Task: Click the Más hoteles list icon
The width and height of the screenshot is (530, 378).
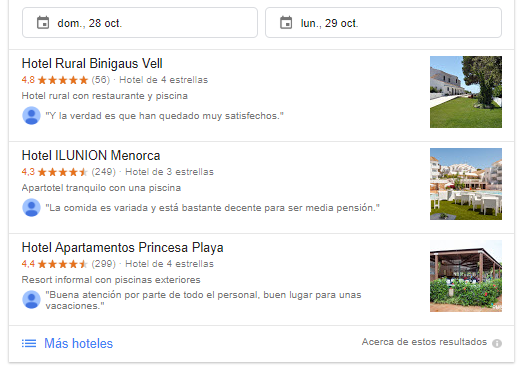Action: [29, 344]
